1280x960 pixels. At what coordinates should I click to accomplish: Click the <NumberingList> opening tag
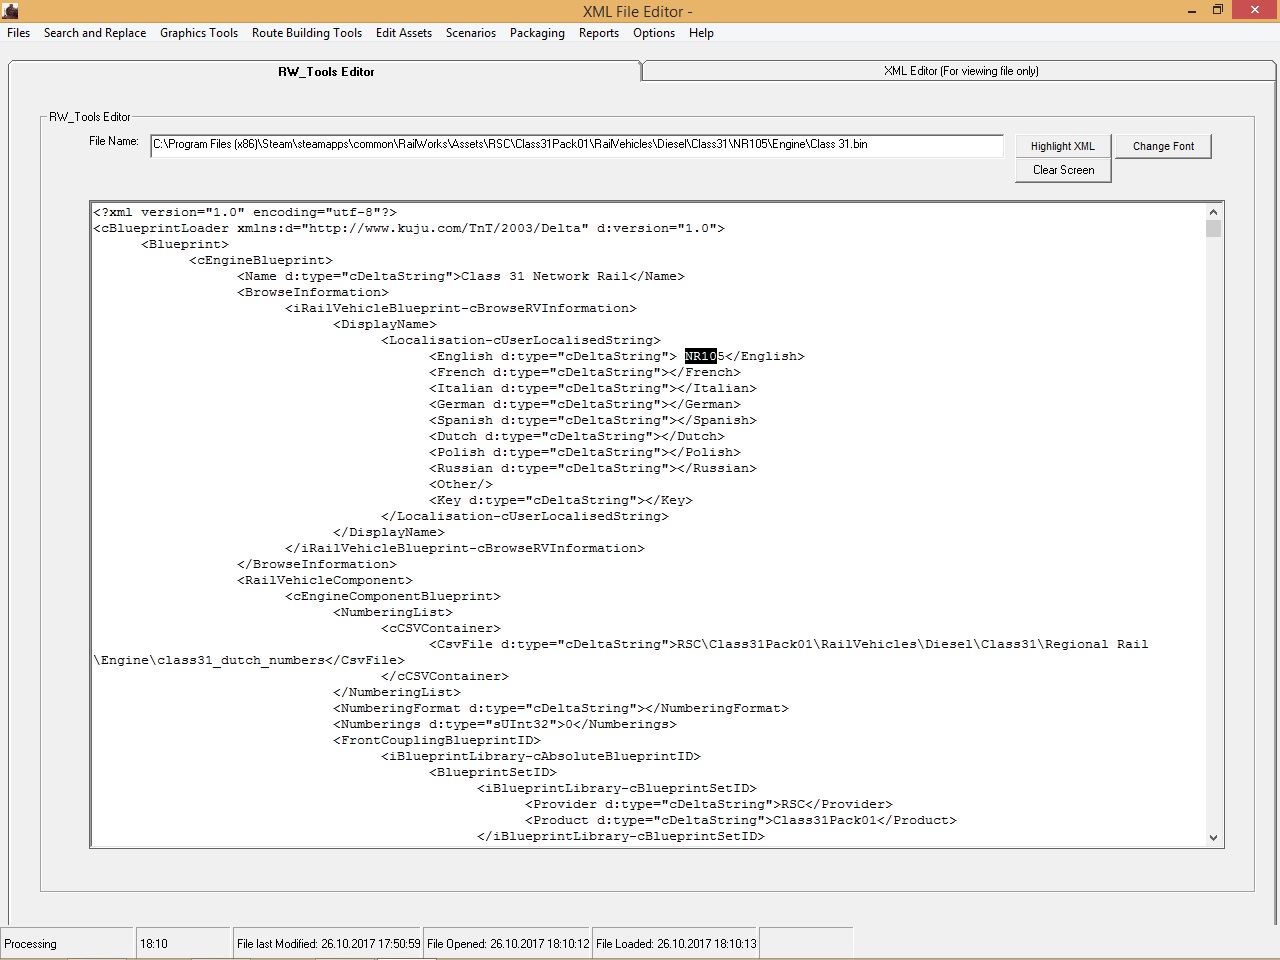pos(393,612)
